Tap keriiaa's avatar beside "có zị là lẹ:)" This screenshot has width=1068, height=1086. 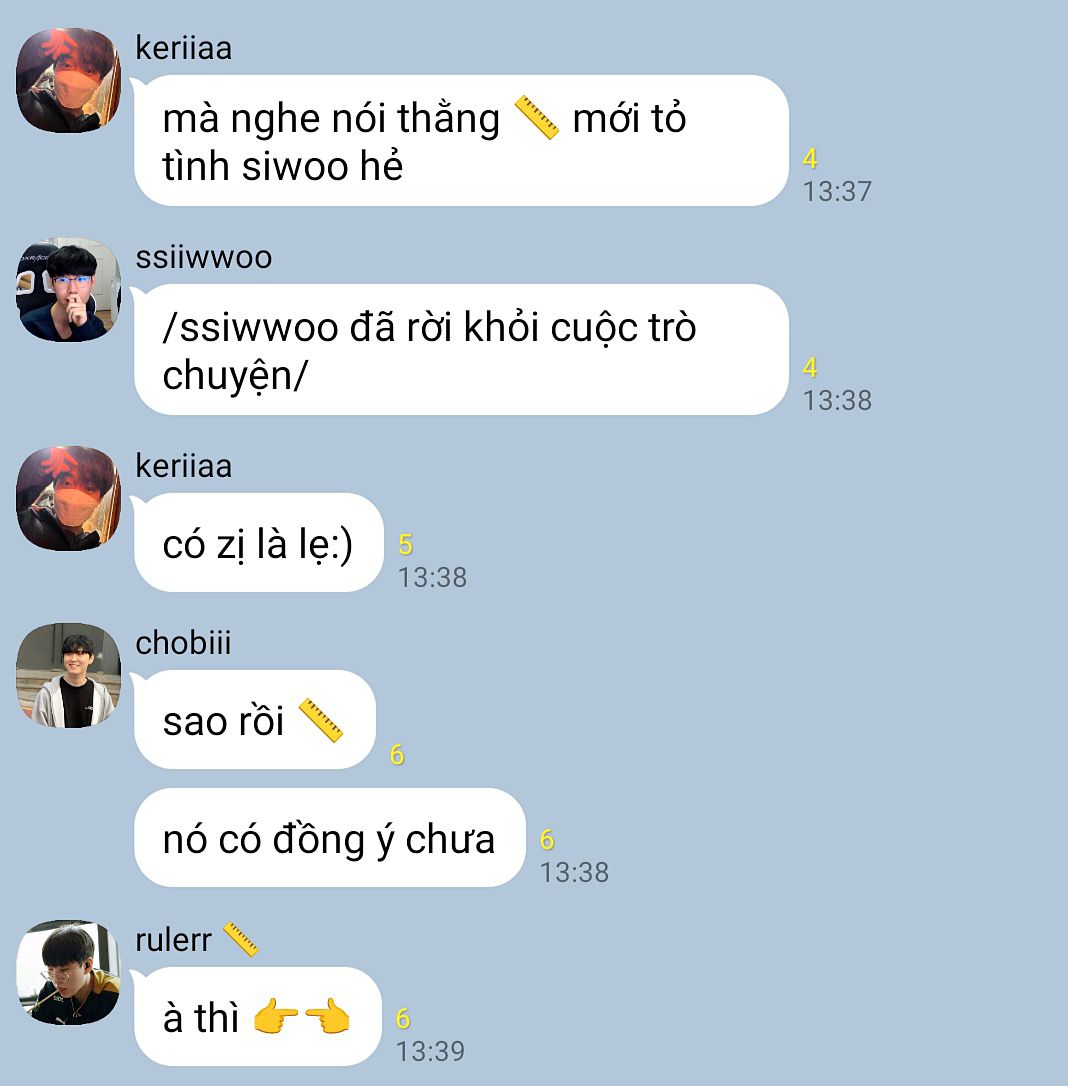coord(69,499)
